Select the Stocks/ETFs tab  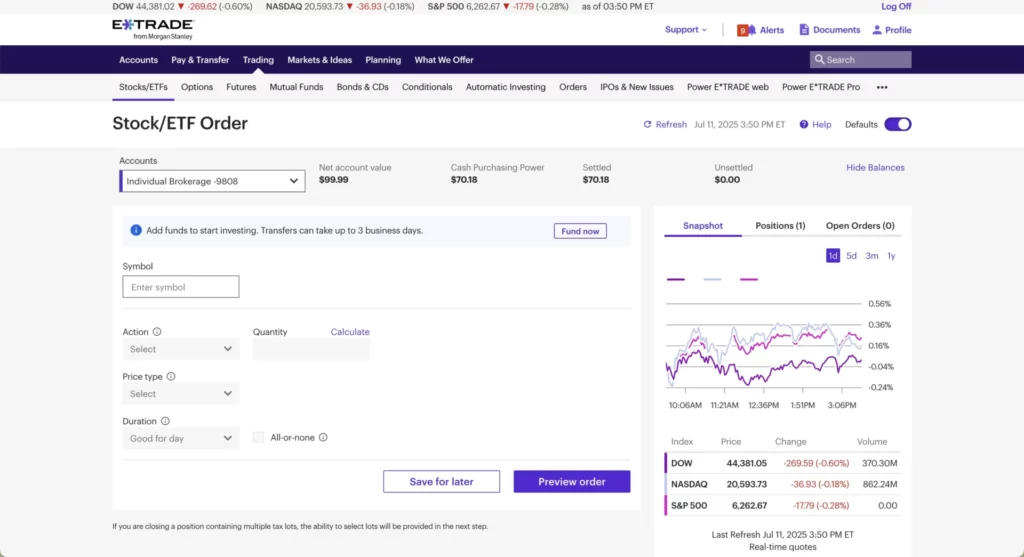143,87
